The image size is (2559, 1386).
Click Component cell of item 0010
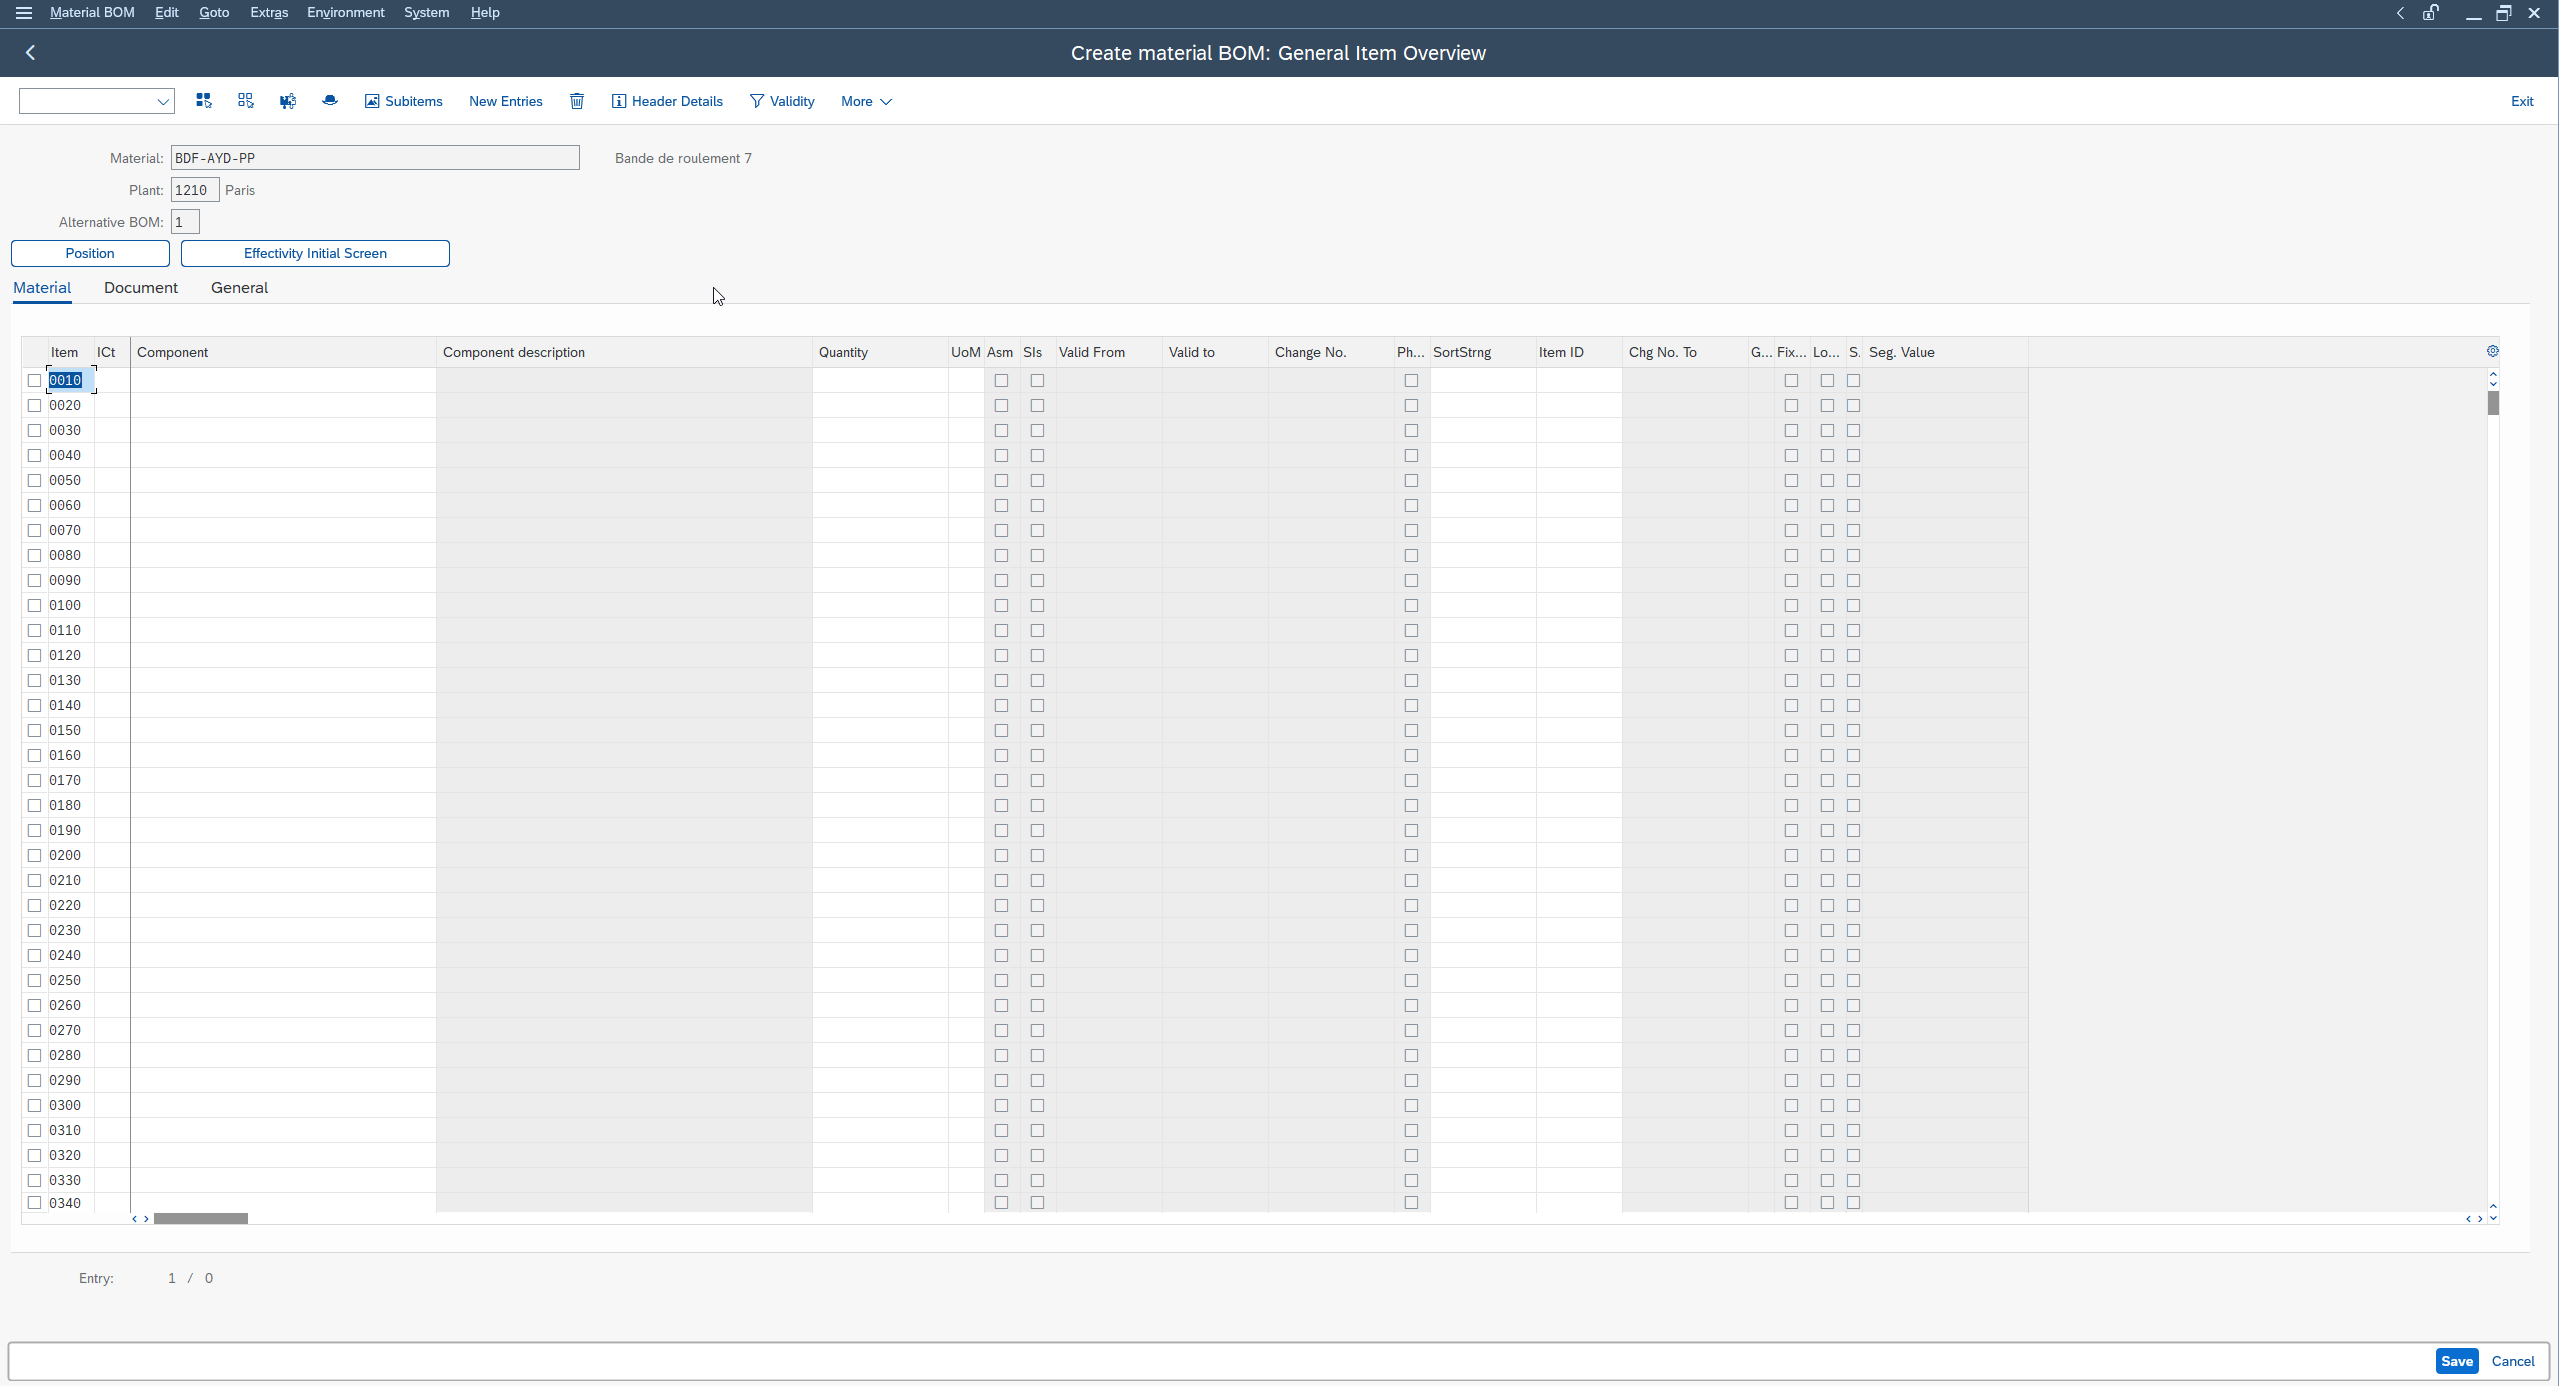pyautogui.click(x=283, y=380)
